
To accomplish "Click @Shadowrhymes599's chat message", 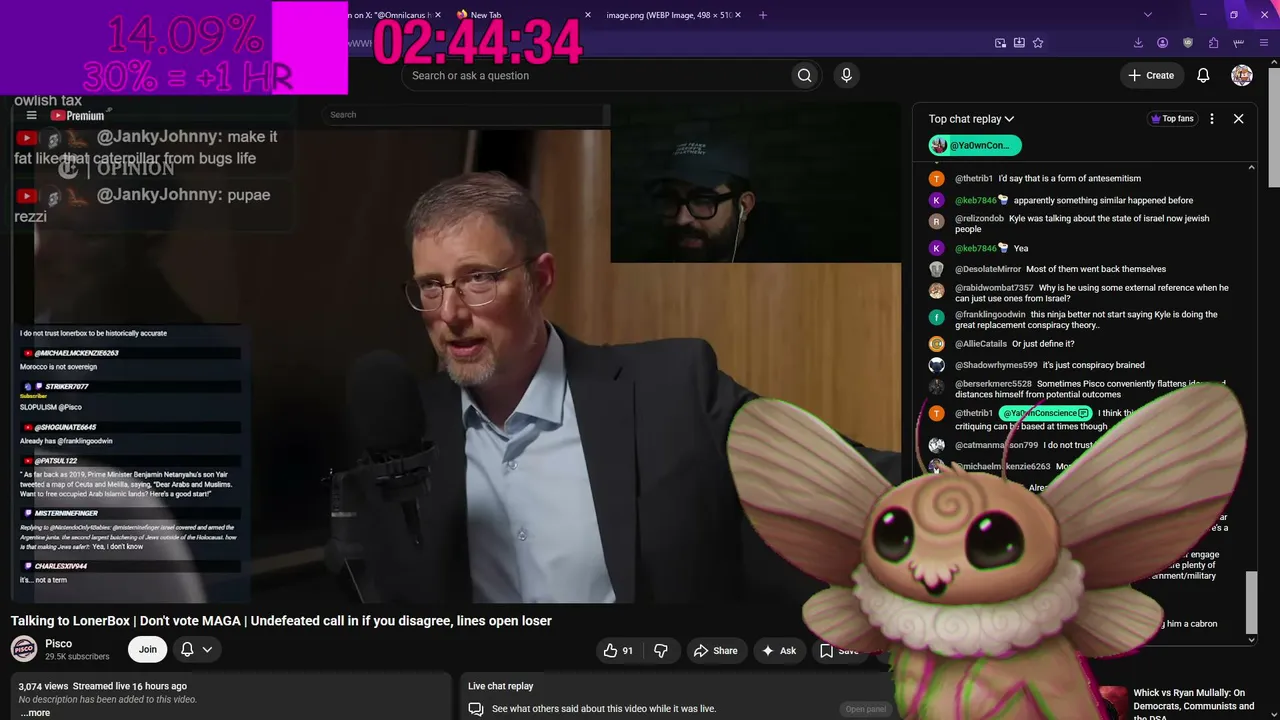I will tap(1093, 365).
